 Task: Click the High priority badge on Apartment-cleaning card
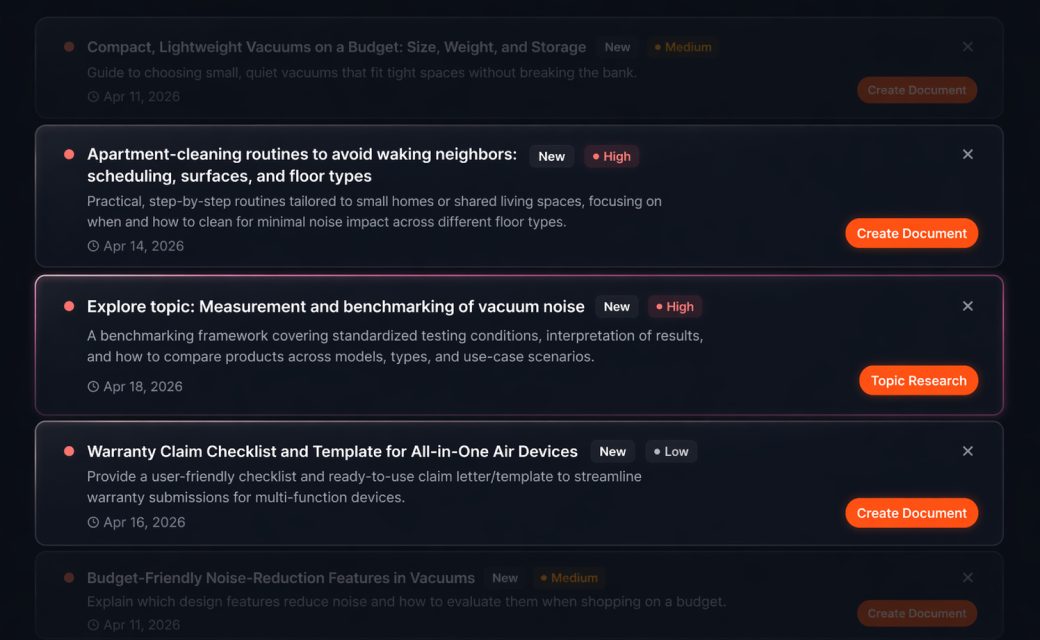611,156
